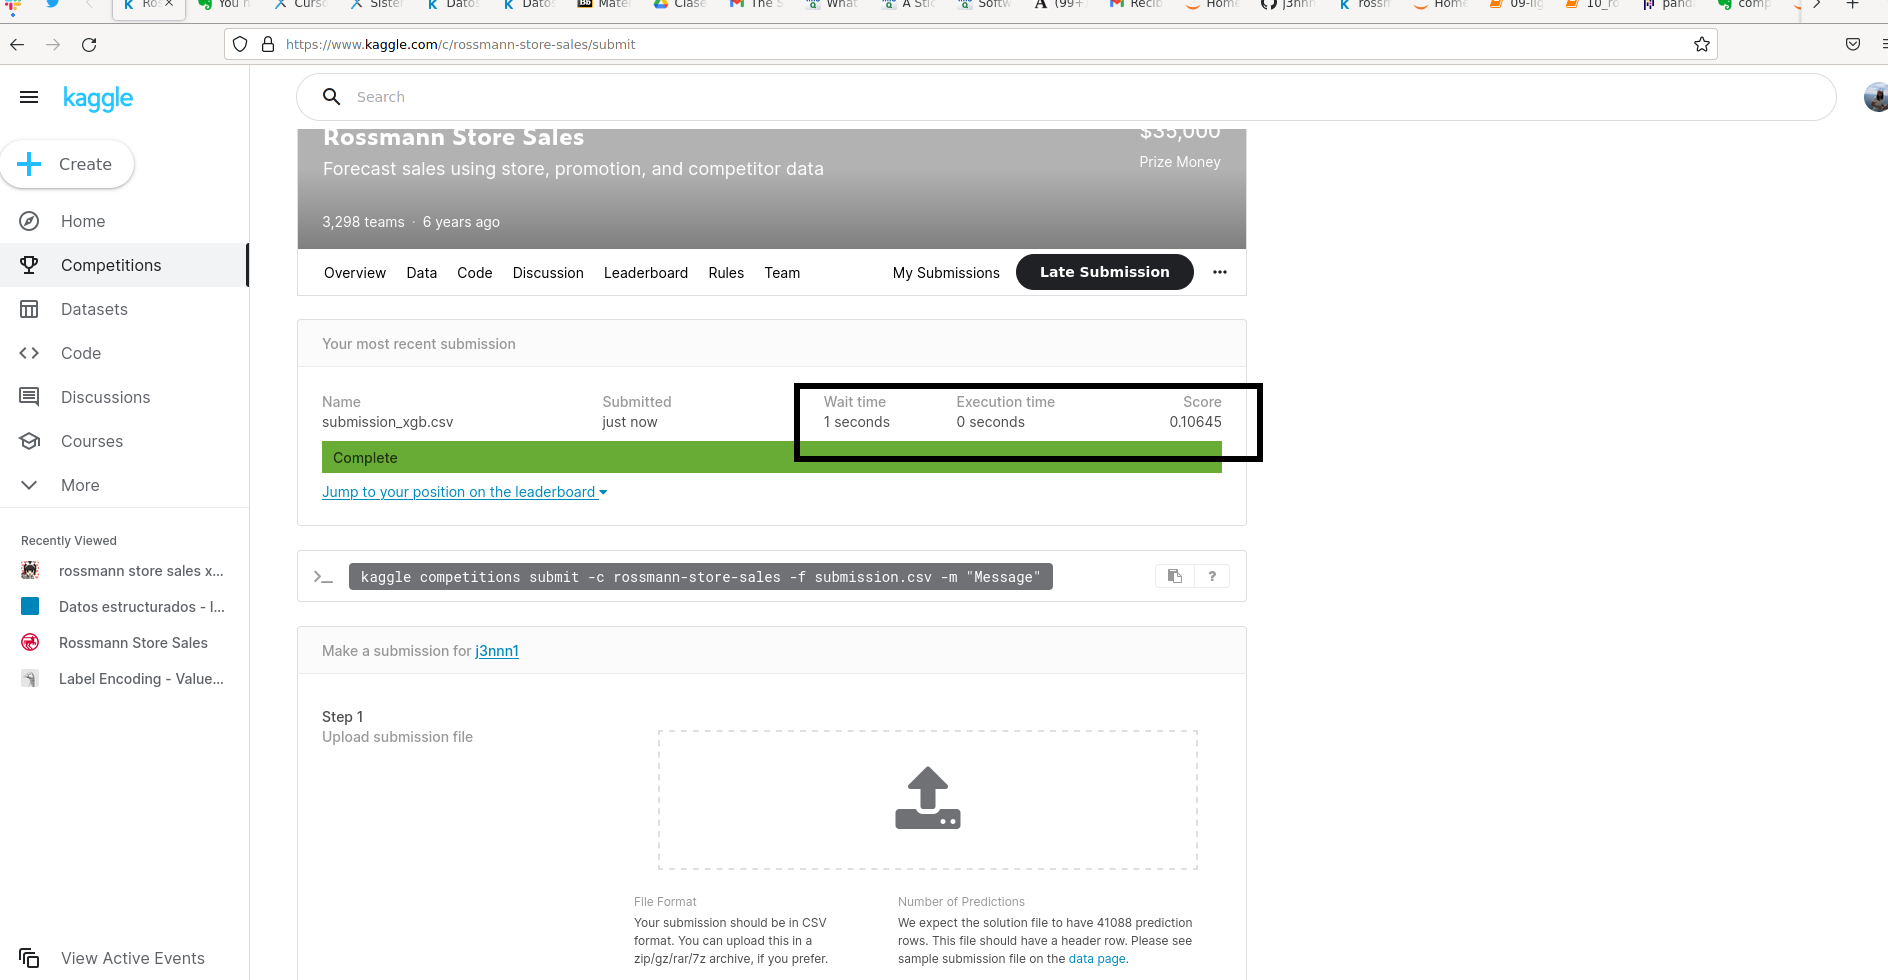The height and width of the screenshot is (980, 1888).
Task: Close the active browser tab
Action: pos(169,4)
